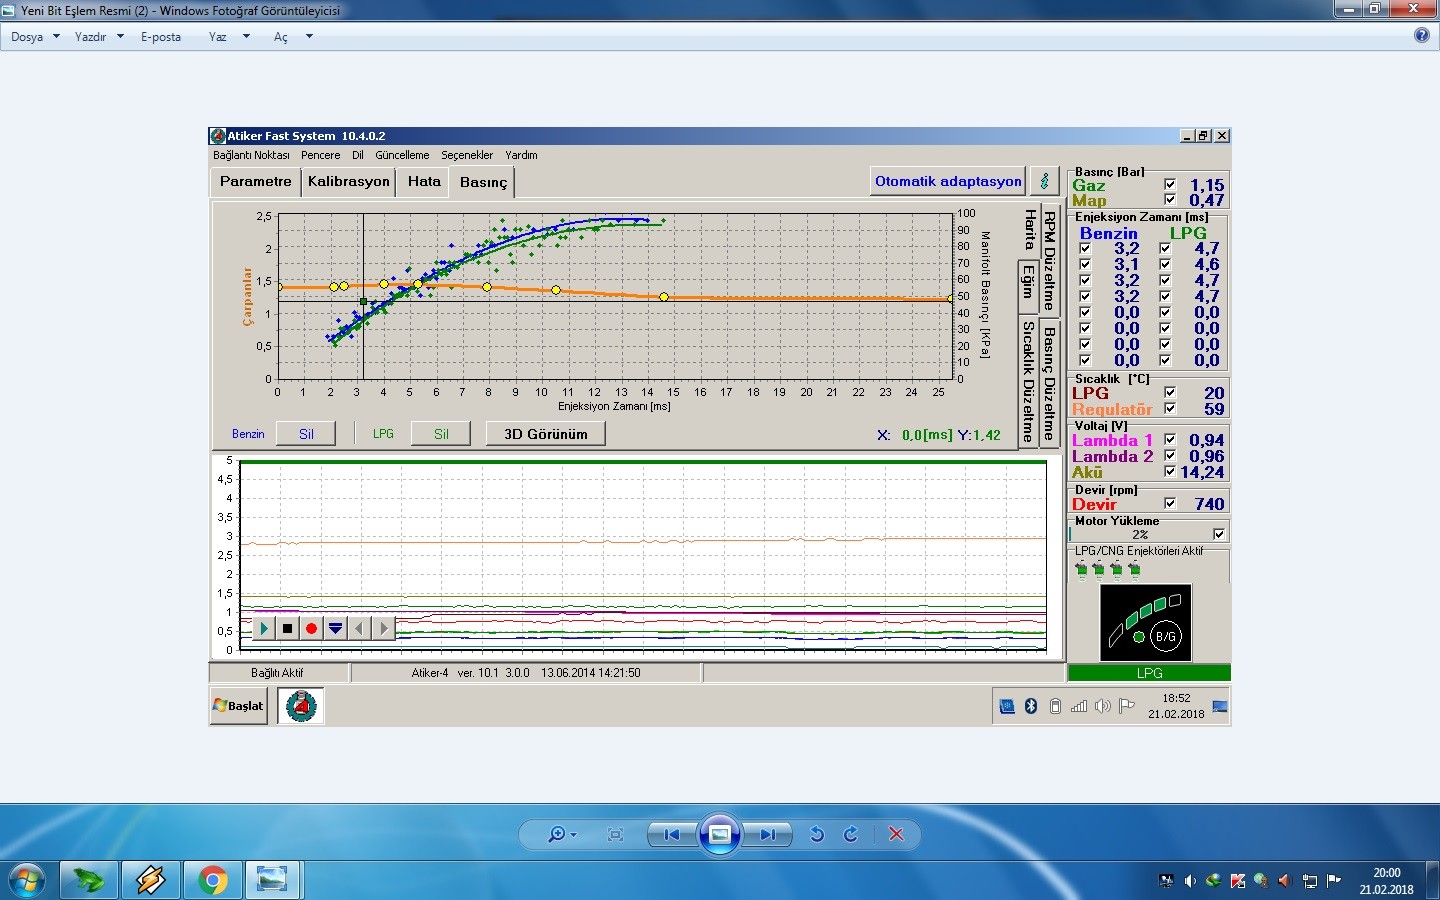
Task: Click the Sil button next to Benzin
Action: coord(306,434)
